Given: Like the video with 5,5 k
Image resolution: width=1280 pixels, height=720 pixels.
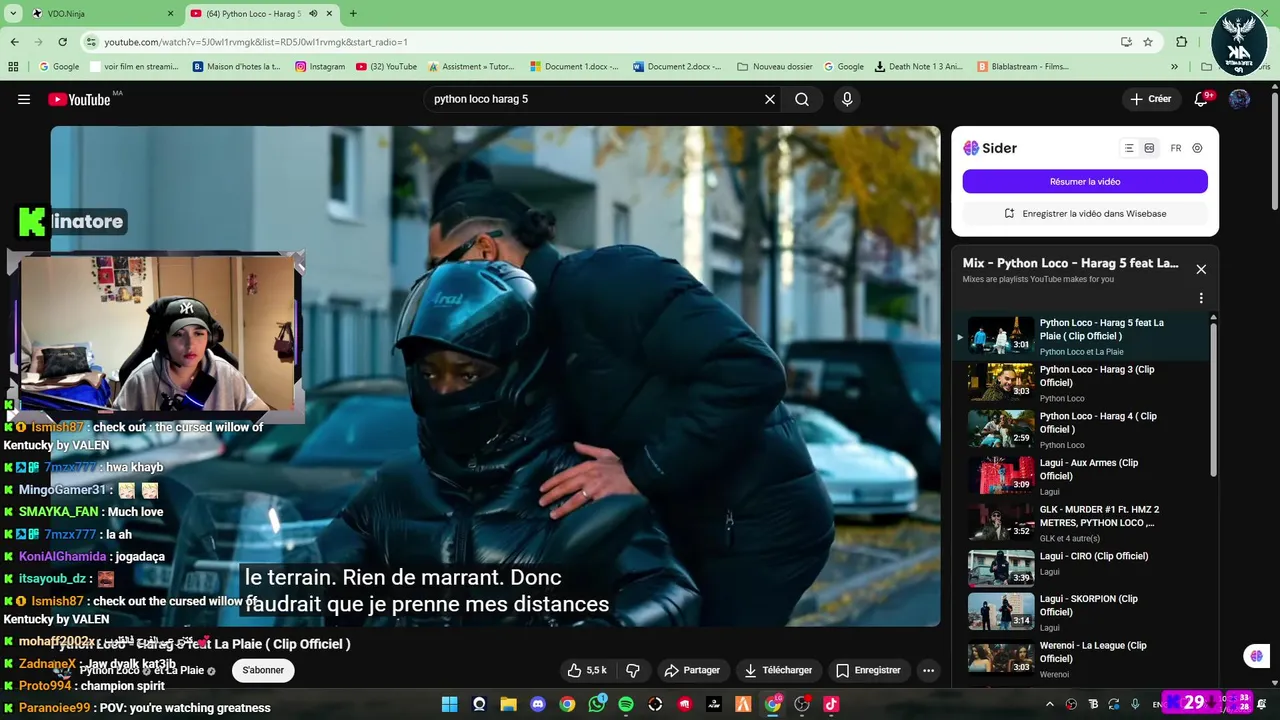Looking at the screenshot, I should (x=587, y=670).
